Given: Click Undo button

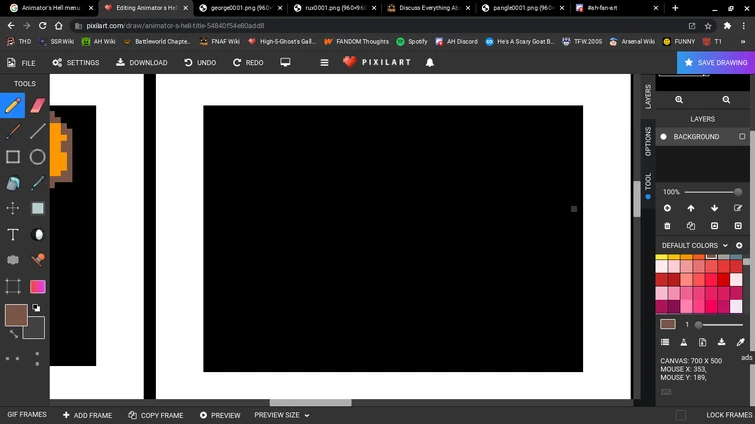Looking at the screenshot, I should 200,63.
